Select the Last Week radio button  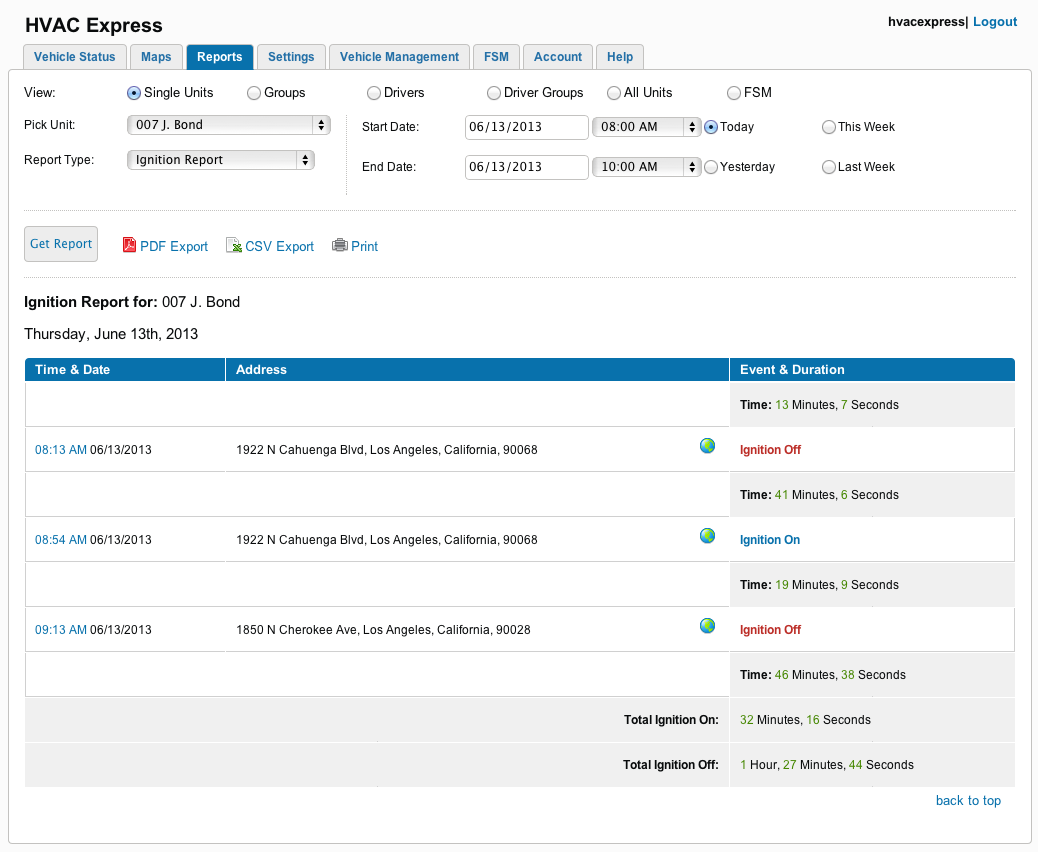pos(828,167)
